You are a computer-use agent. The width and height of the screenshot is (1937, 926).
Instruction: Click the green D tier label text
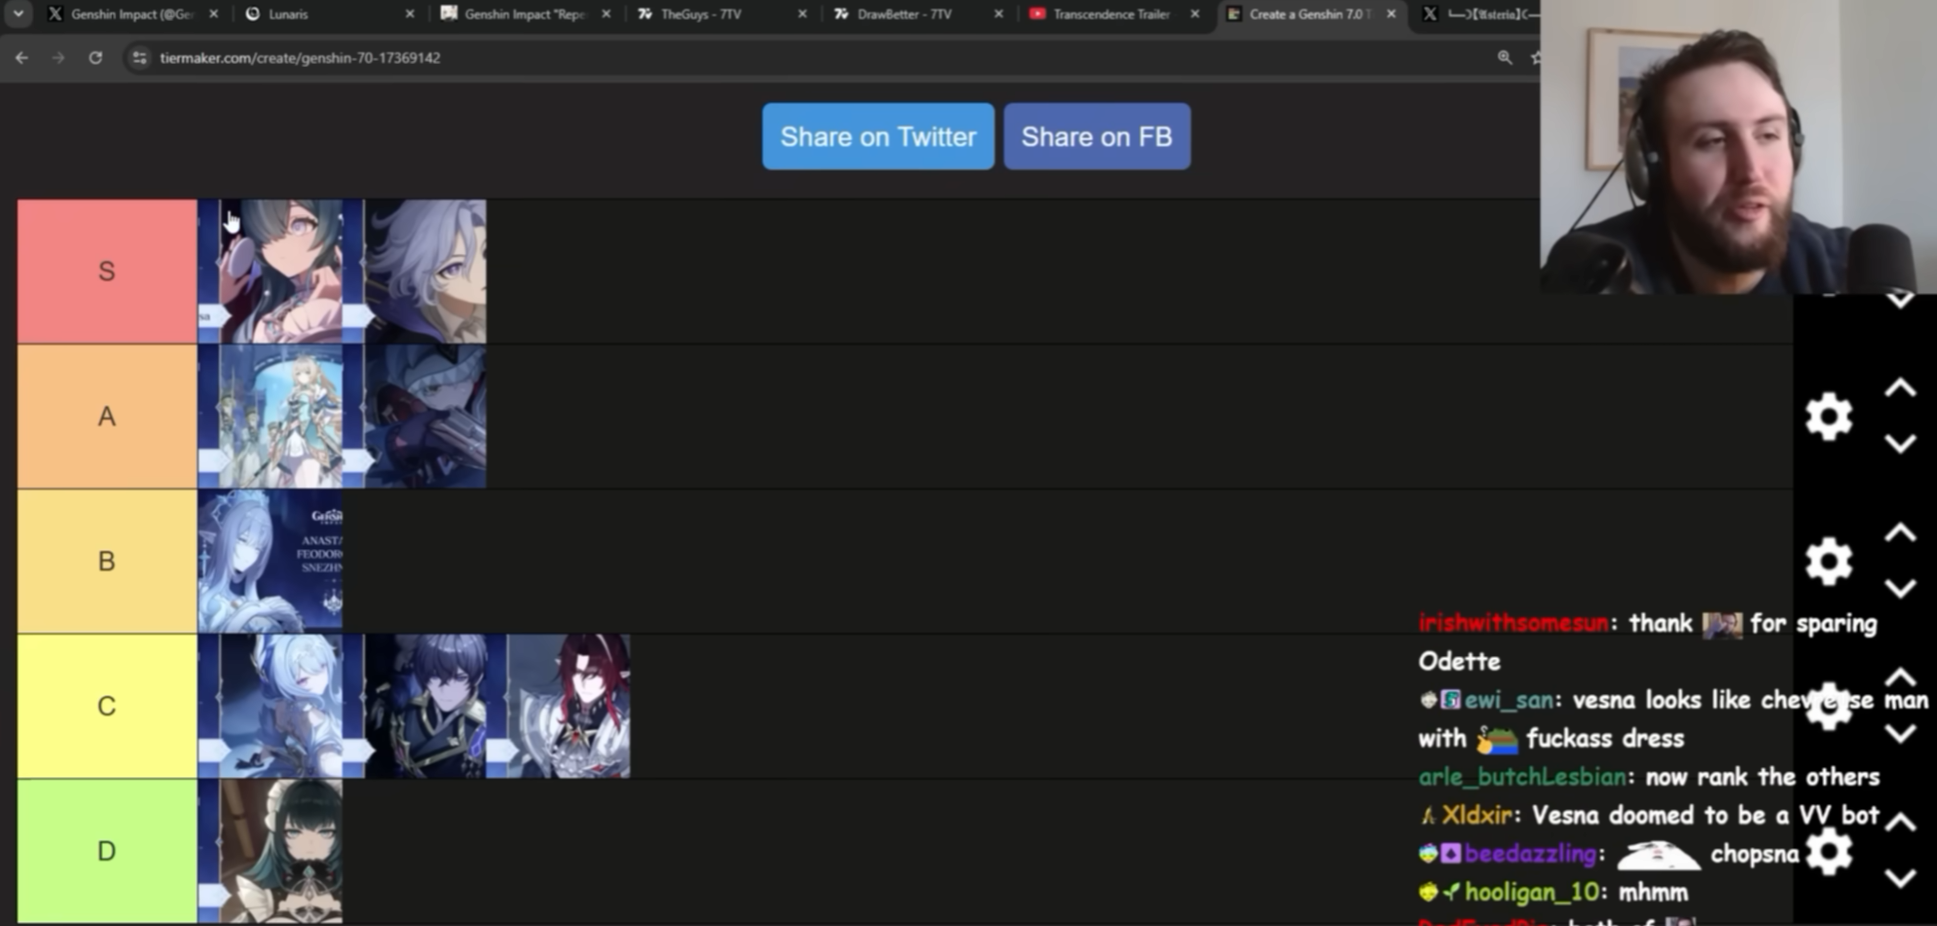pyautogui.click(x=107, y=851)
